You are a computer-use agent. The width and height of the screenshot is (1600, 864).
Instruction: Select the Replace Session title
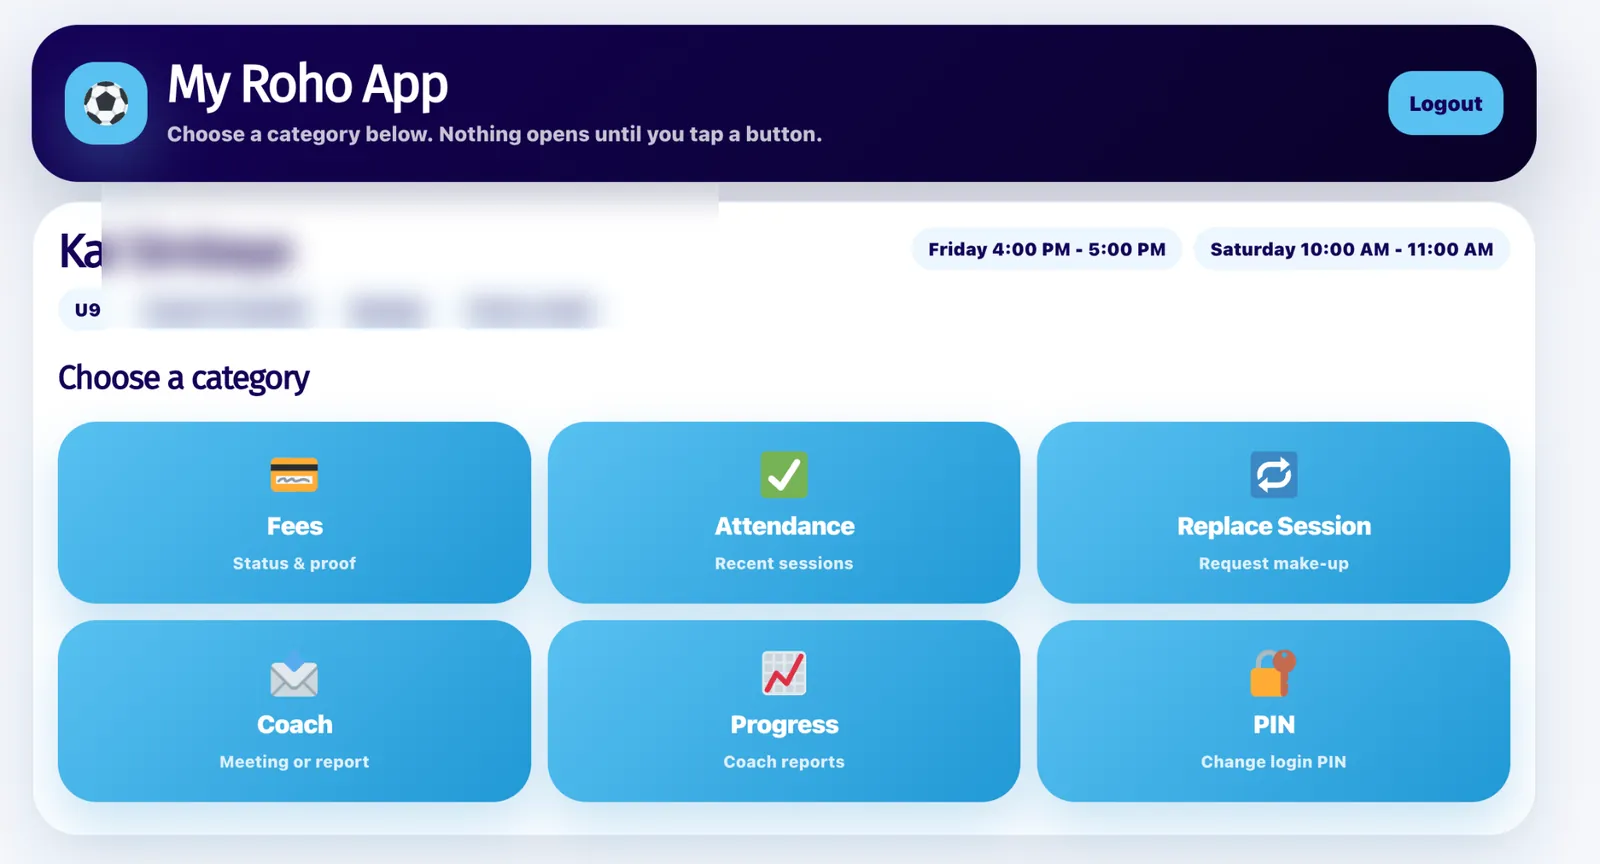1274,526
